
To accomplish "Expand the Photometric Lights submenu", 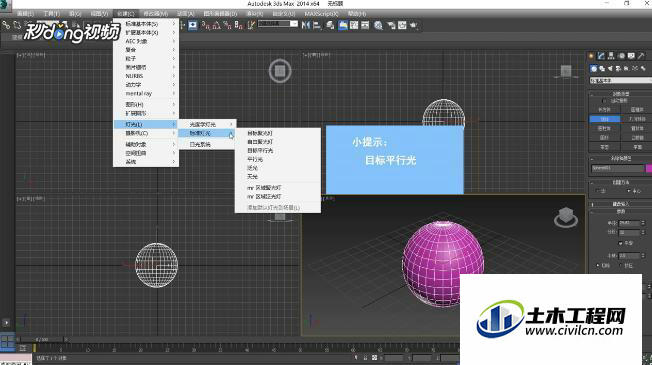I will coord(207,124).
